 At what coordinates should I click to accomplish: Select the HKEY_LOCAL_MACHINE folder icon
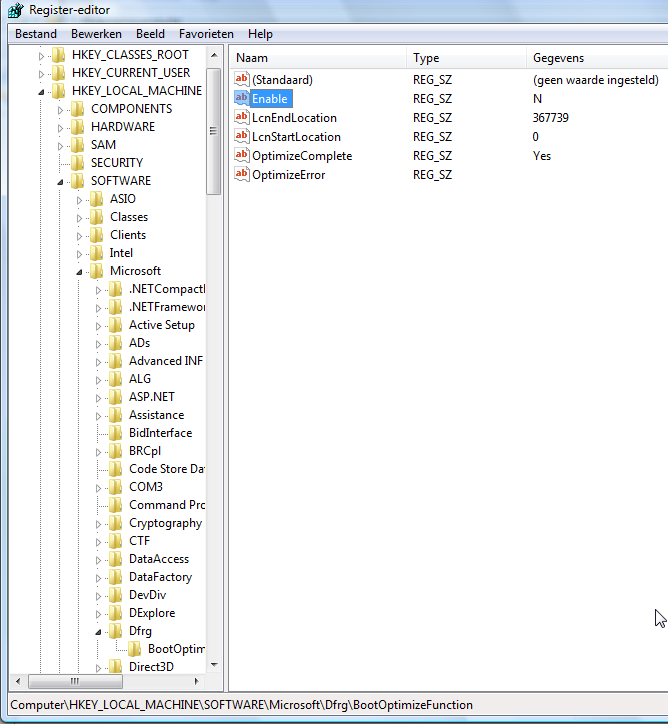59,91
